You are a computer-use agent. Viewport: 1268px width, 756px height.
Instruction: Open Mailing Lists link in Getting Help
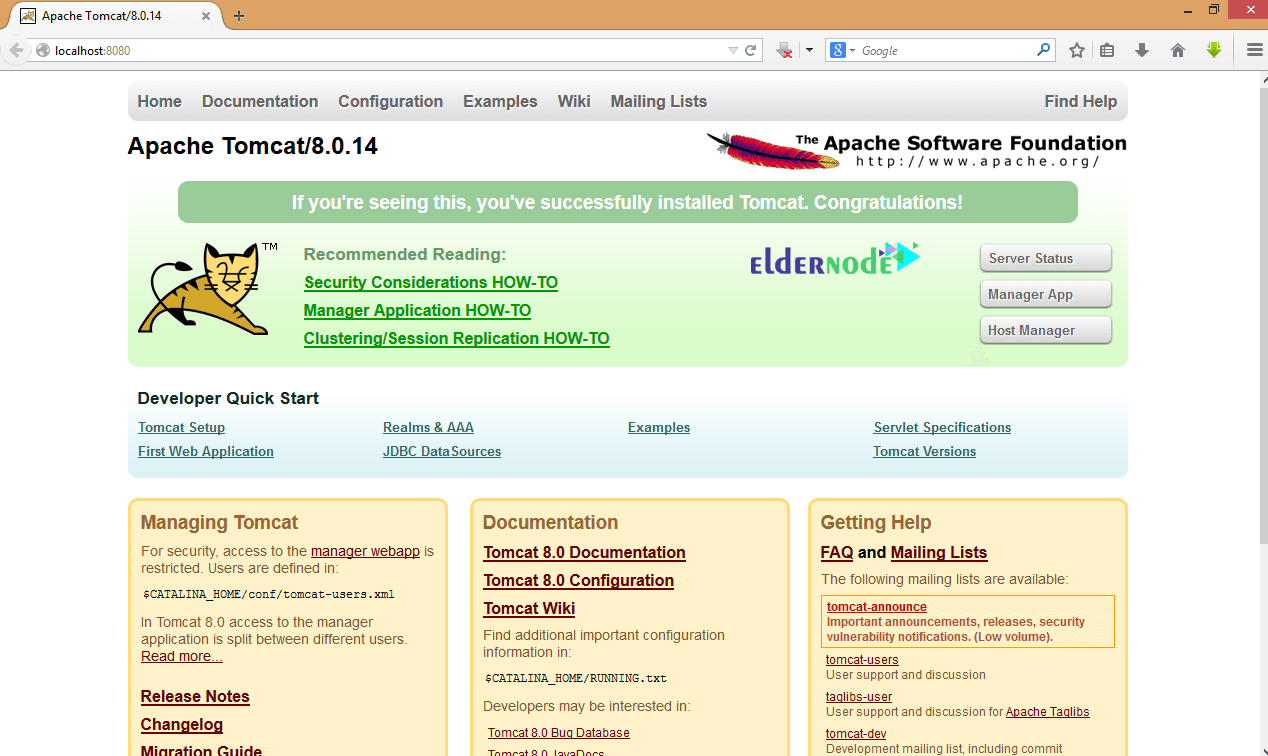pyautogui.click(x=939, y=553)
